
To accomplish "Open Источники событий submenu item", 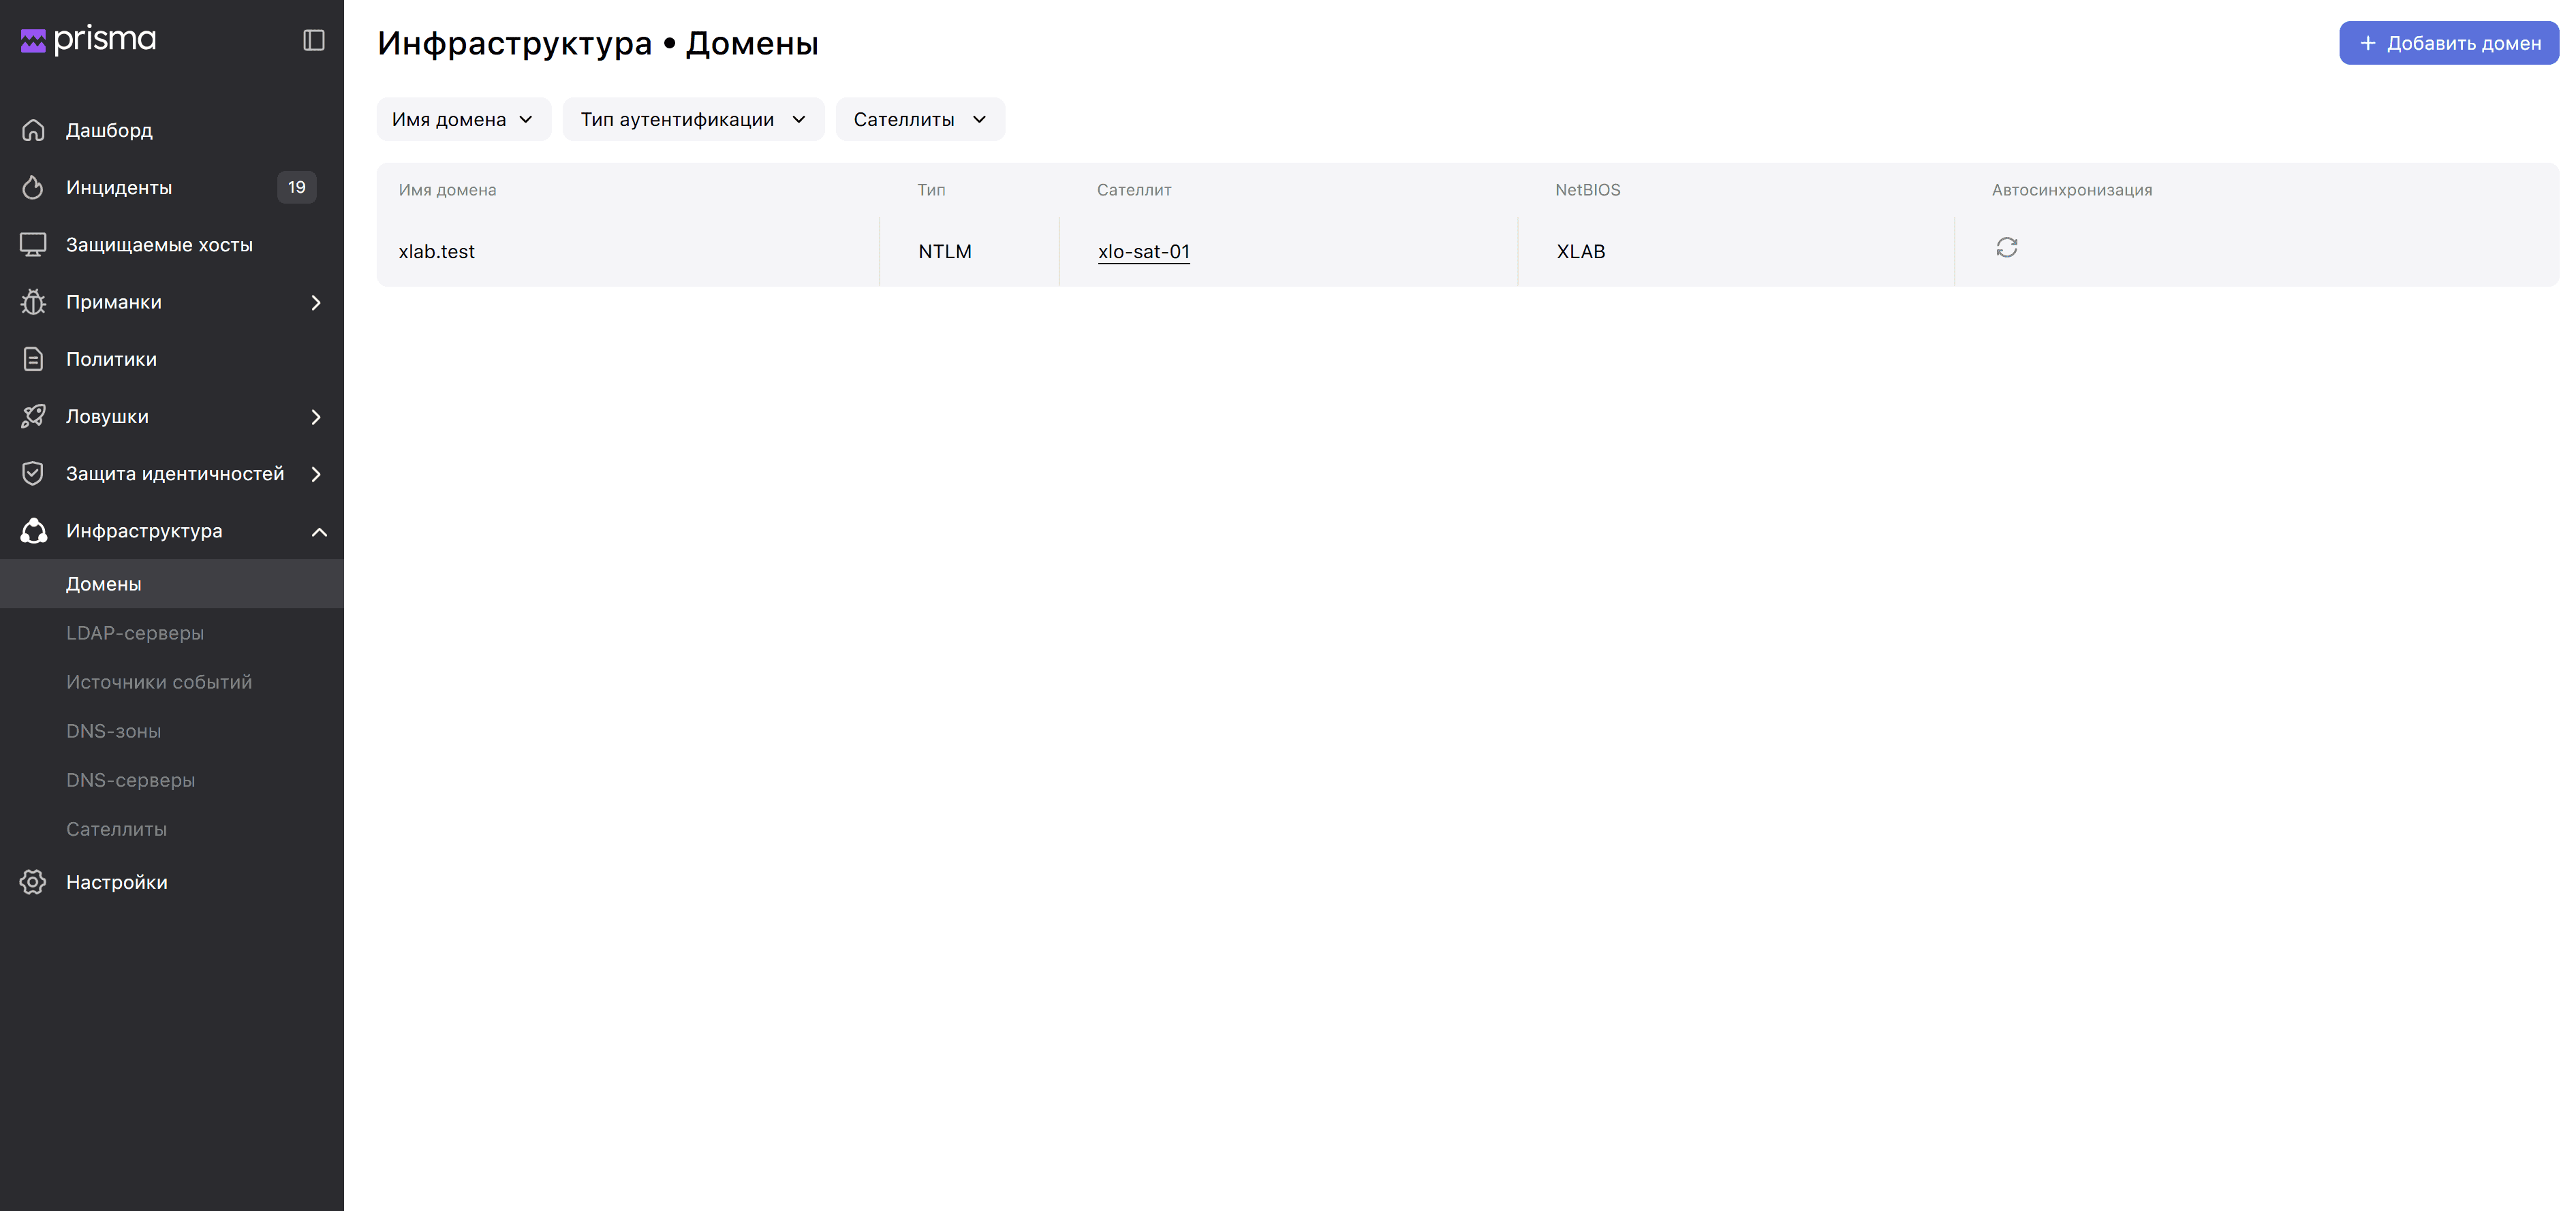I will (172, 682).
